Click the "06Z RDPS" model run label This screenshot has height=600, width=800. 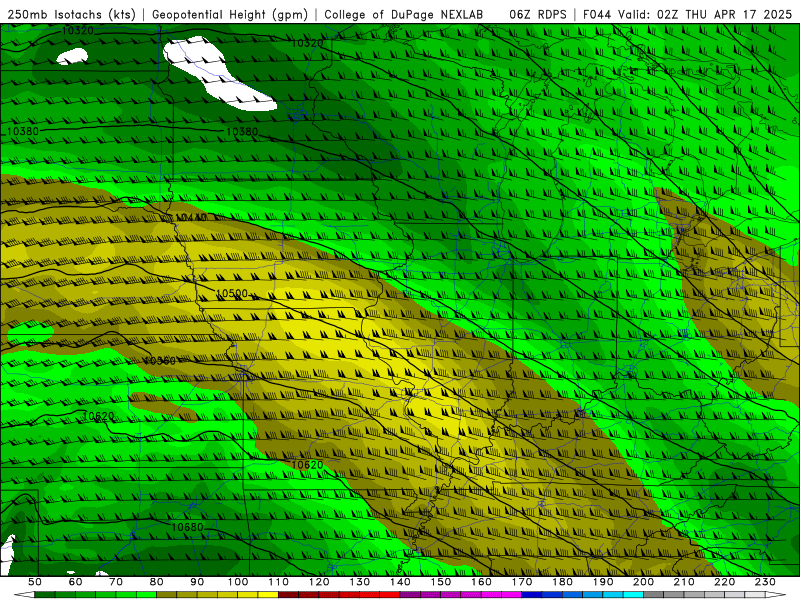click(x=538, y=14)
